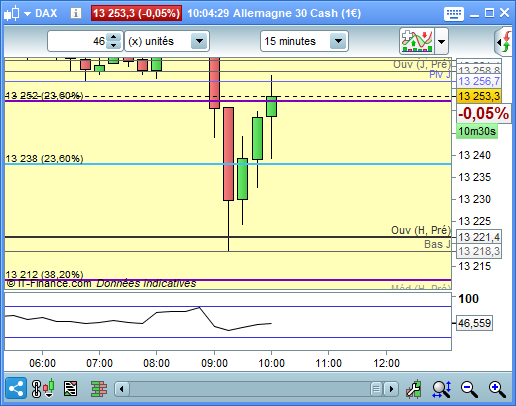516x406 pixels.
Task: Click the share icon in bottom toolbar
Action: click(16, 388)
